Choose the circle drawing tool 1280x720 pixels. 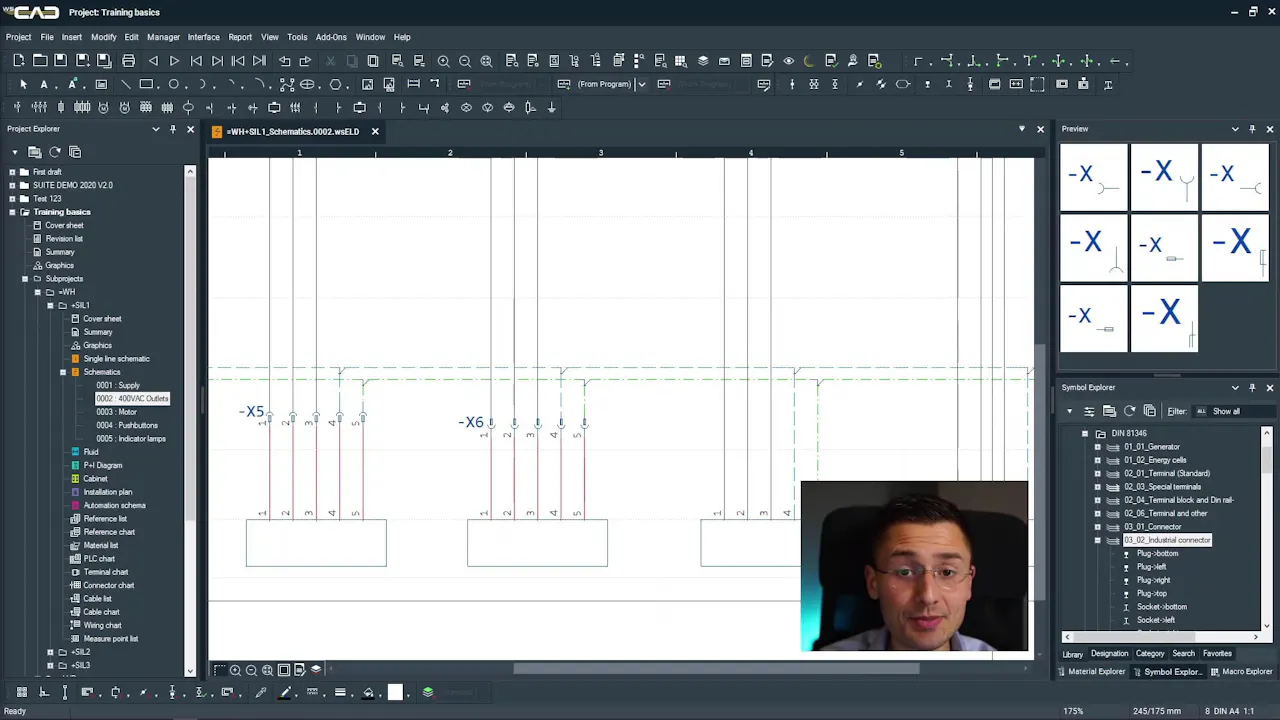(x=174, y=84)
